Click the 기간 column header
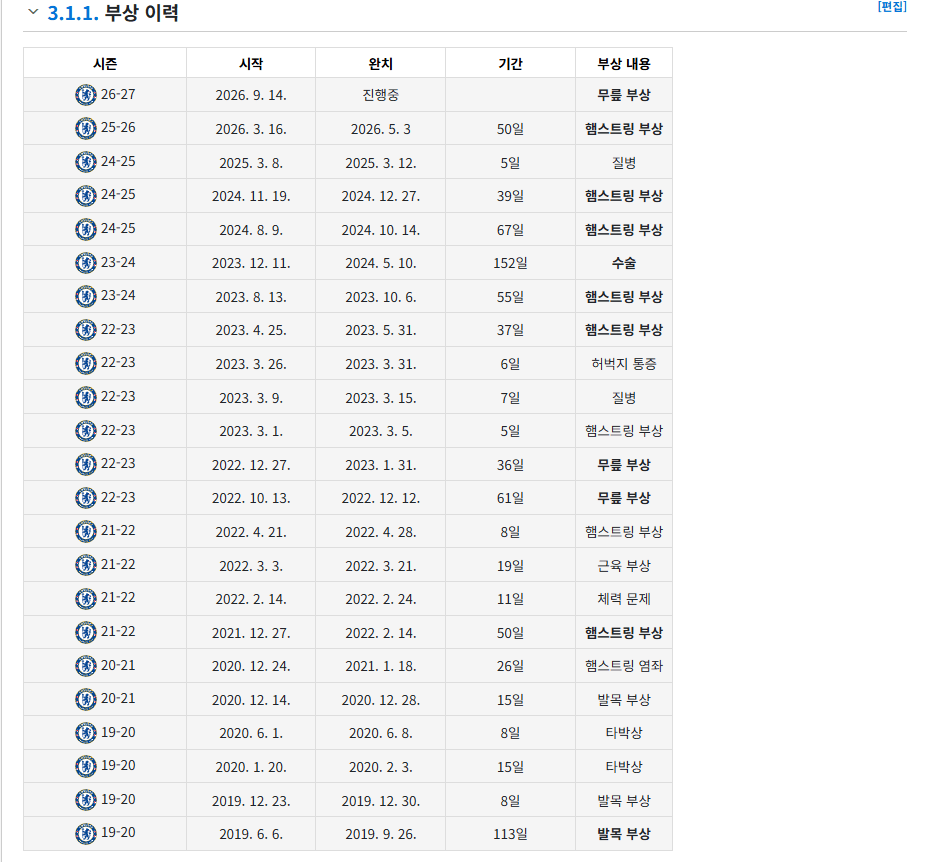The height and width of the screenshot is (862, 929). (x=510, y=63)
